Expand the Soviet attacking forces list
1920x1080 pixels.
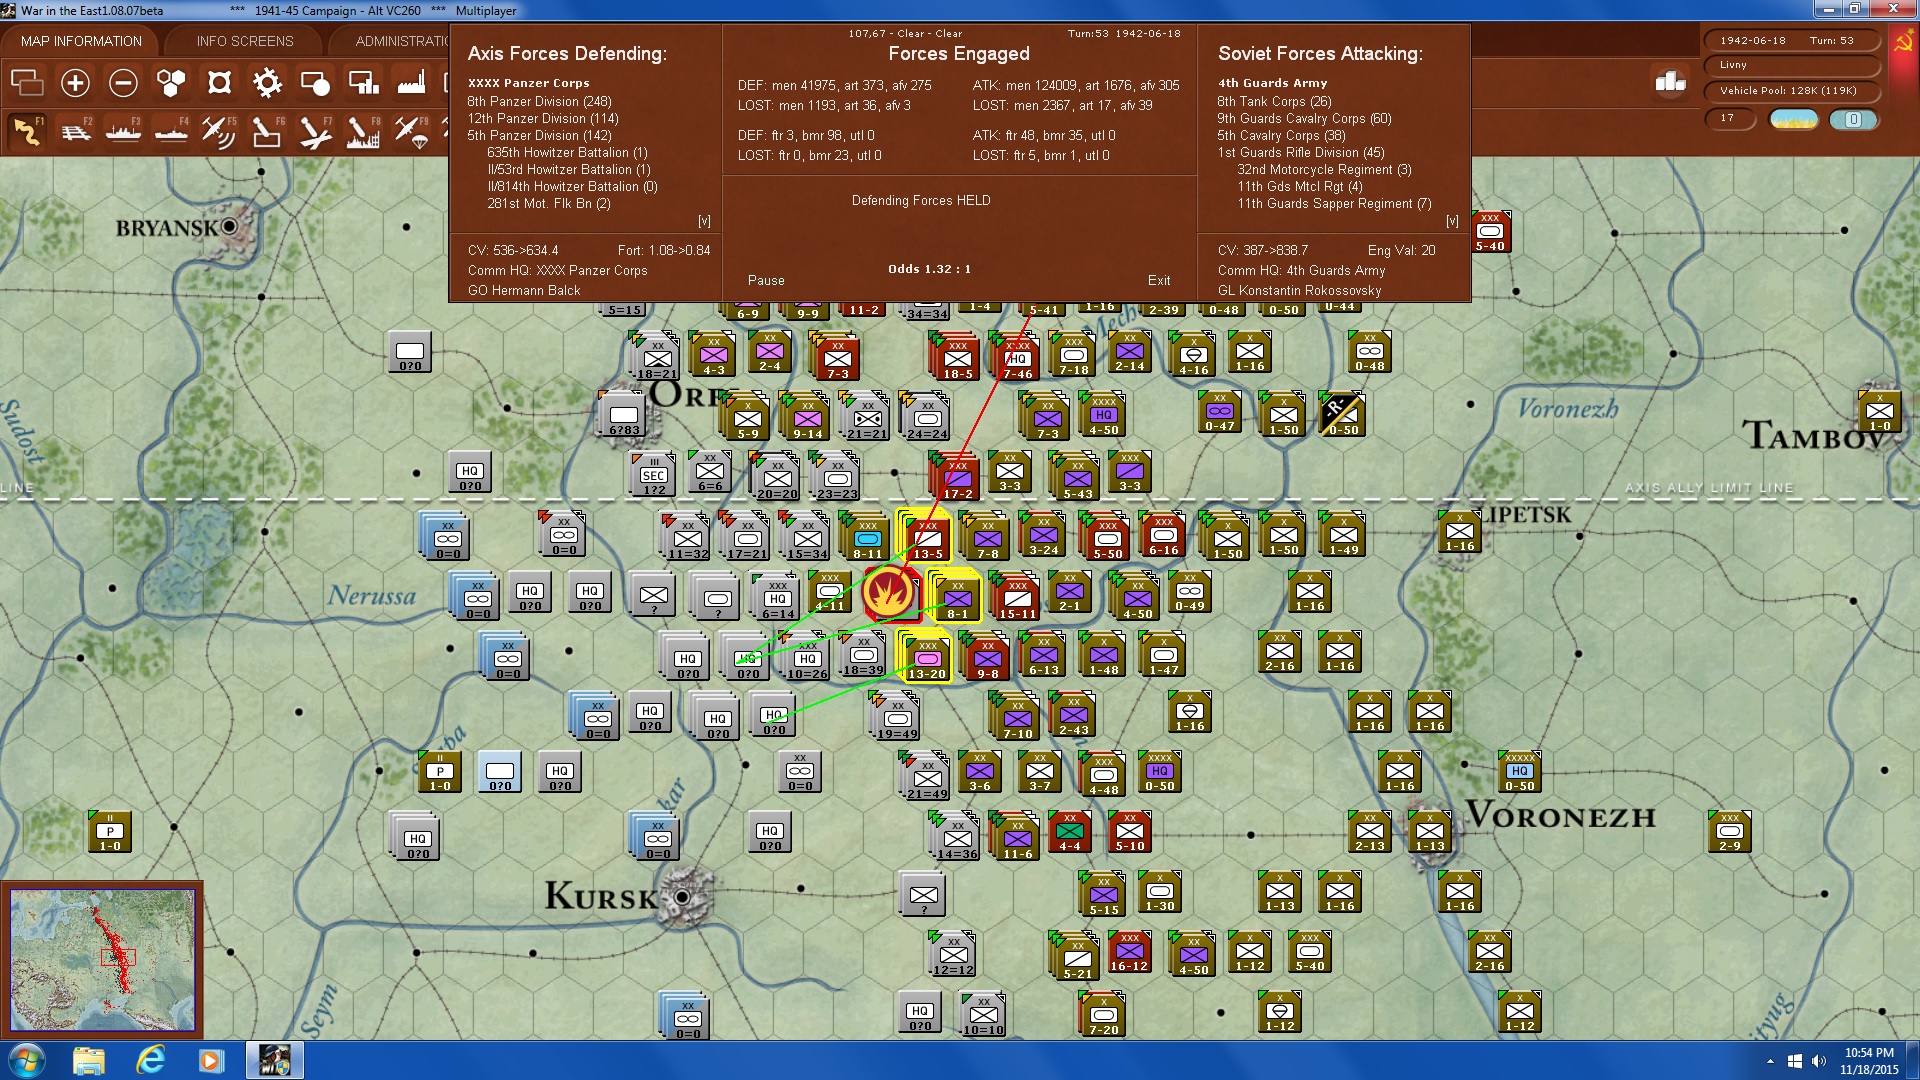(x=1452, y=221)
